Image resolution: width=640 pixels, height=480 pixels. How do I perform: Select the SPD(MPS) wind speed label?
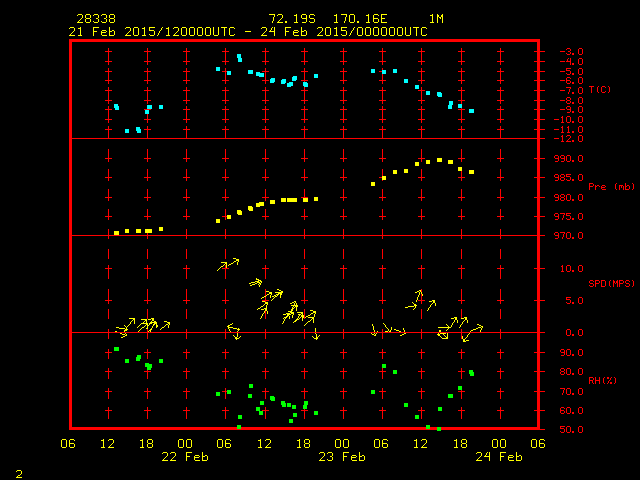pyautogui.click(x=612, y=284)
